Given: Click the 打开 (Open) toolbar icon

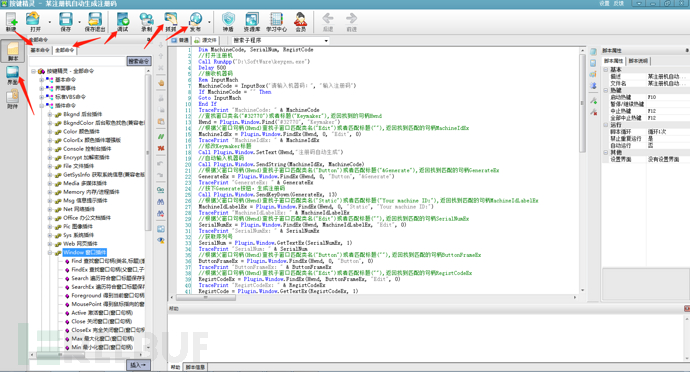Looking at the screenshot, I should click(x=34, y=22).
